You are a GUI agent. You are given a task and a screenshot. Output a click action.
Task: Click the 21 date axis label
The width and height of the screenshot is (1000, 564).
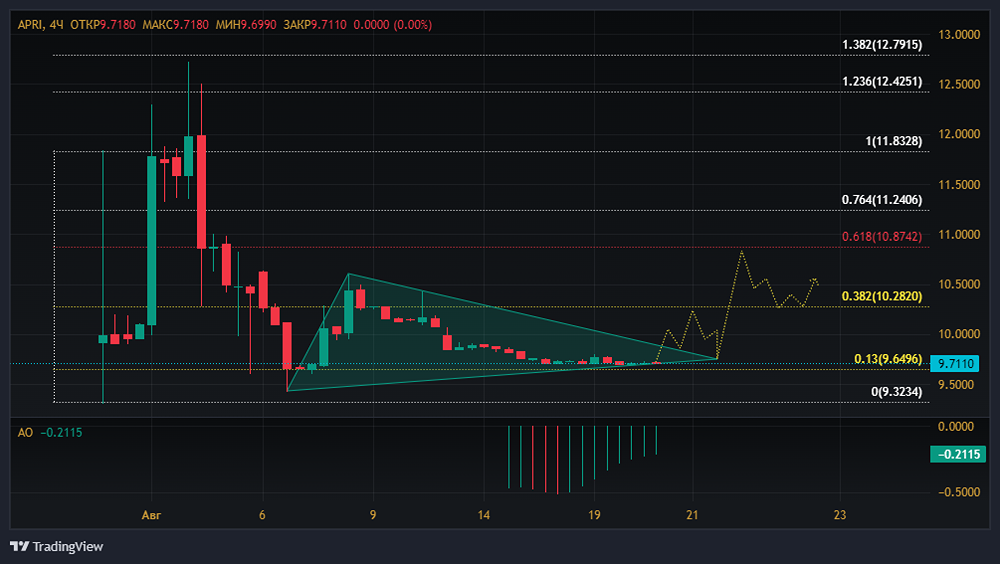pyautogui.click(x=693, y=515)
